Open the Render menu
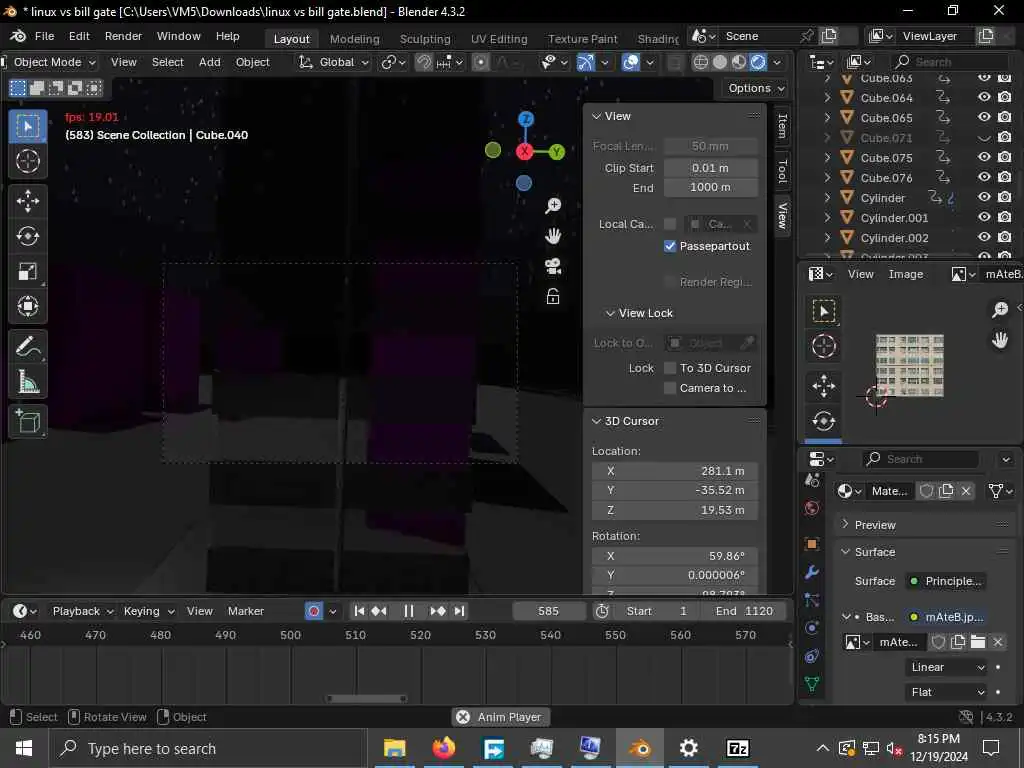The image size is (1024, 768). pos(123,36)
